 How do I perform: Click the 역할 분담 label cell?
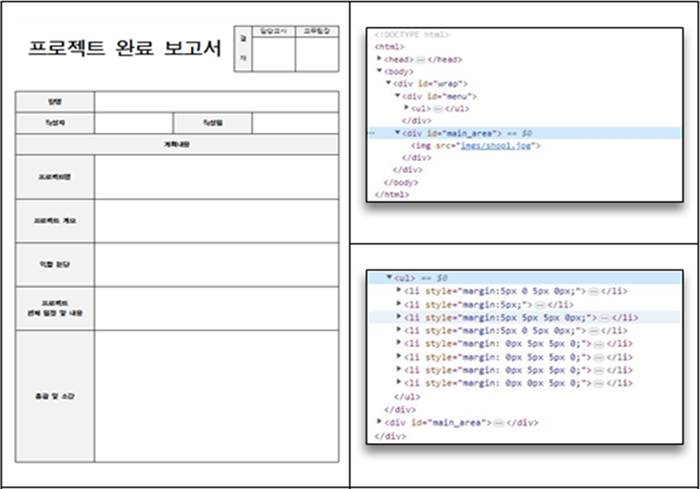(x=55, y=265)
